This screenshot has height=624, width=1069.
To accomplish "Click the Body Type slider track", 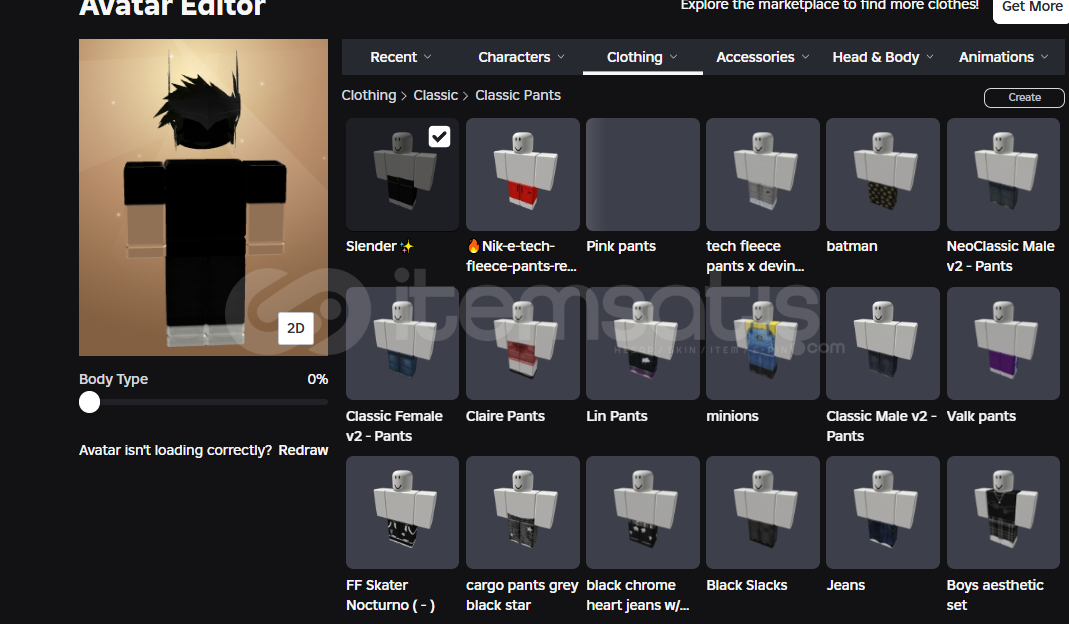I will coord(203,402).
